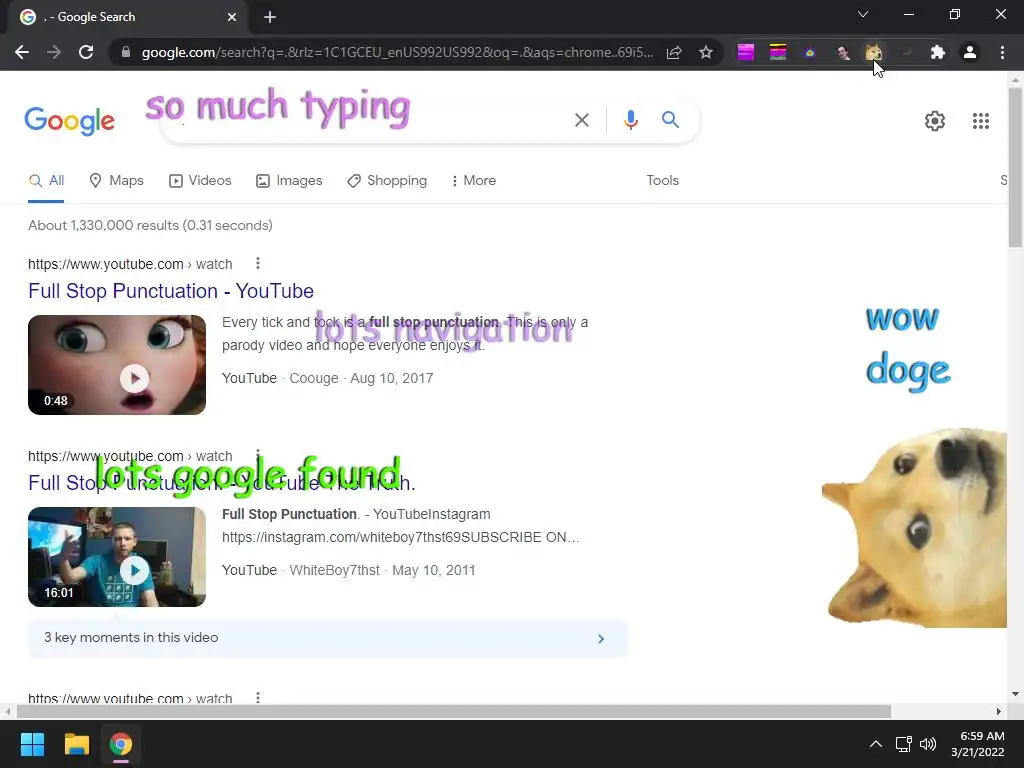
Task: Open File Explorer from the taskbar
Action: click(x=76, y=744)
